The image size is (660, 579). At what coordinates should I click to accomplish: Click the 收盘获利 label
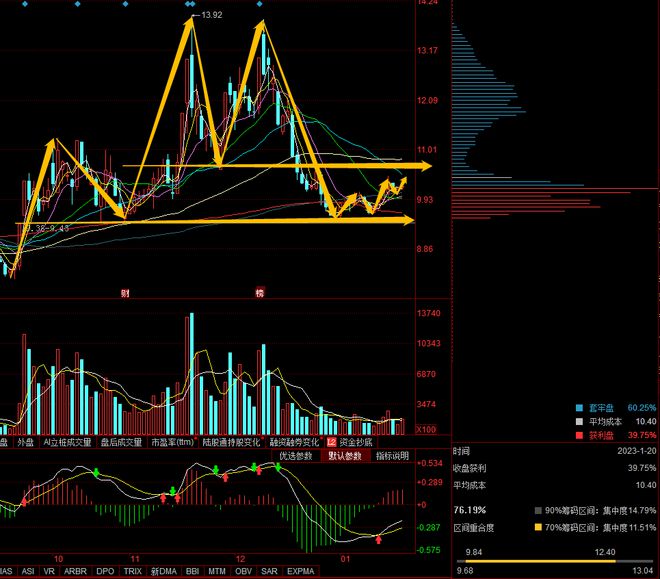(469, 468)
